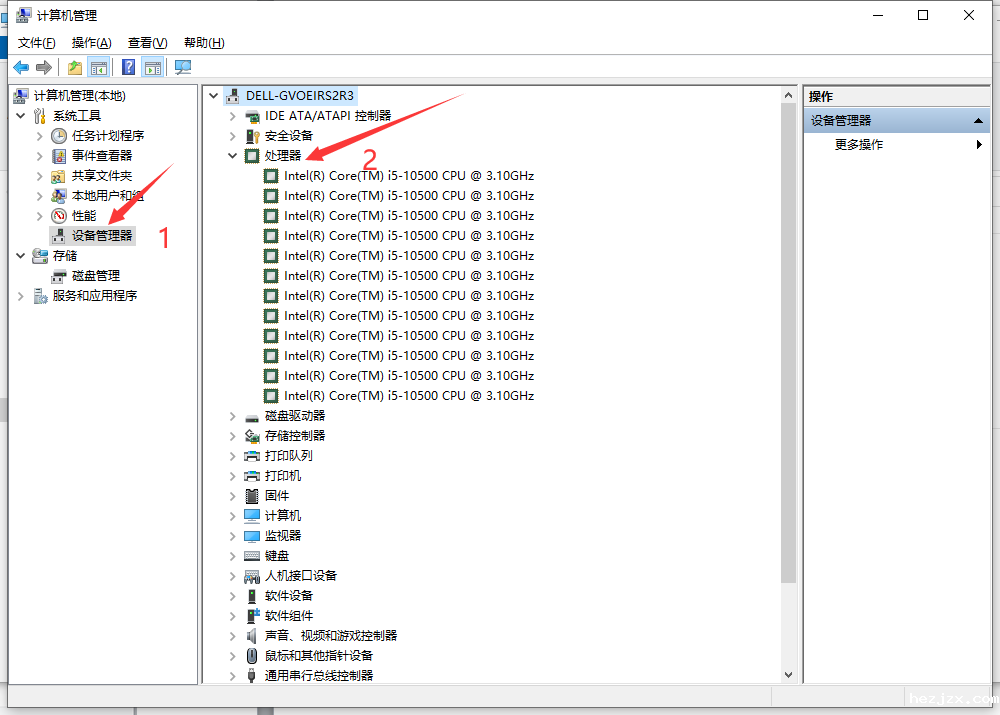1000x715 pixels.
Task: Toggle the Show/Hide console tree icon
Action: (x=99, y=67)
